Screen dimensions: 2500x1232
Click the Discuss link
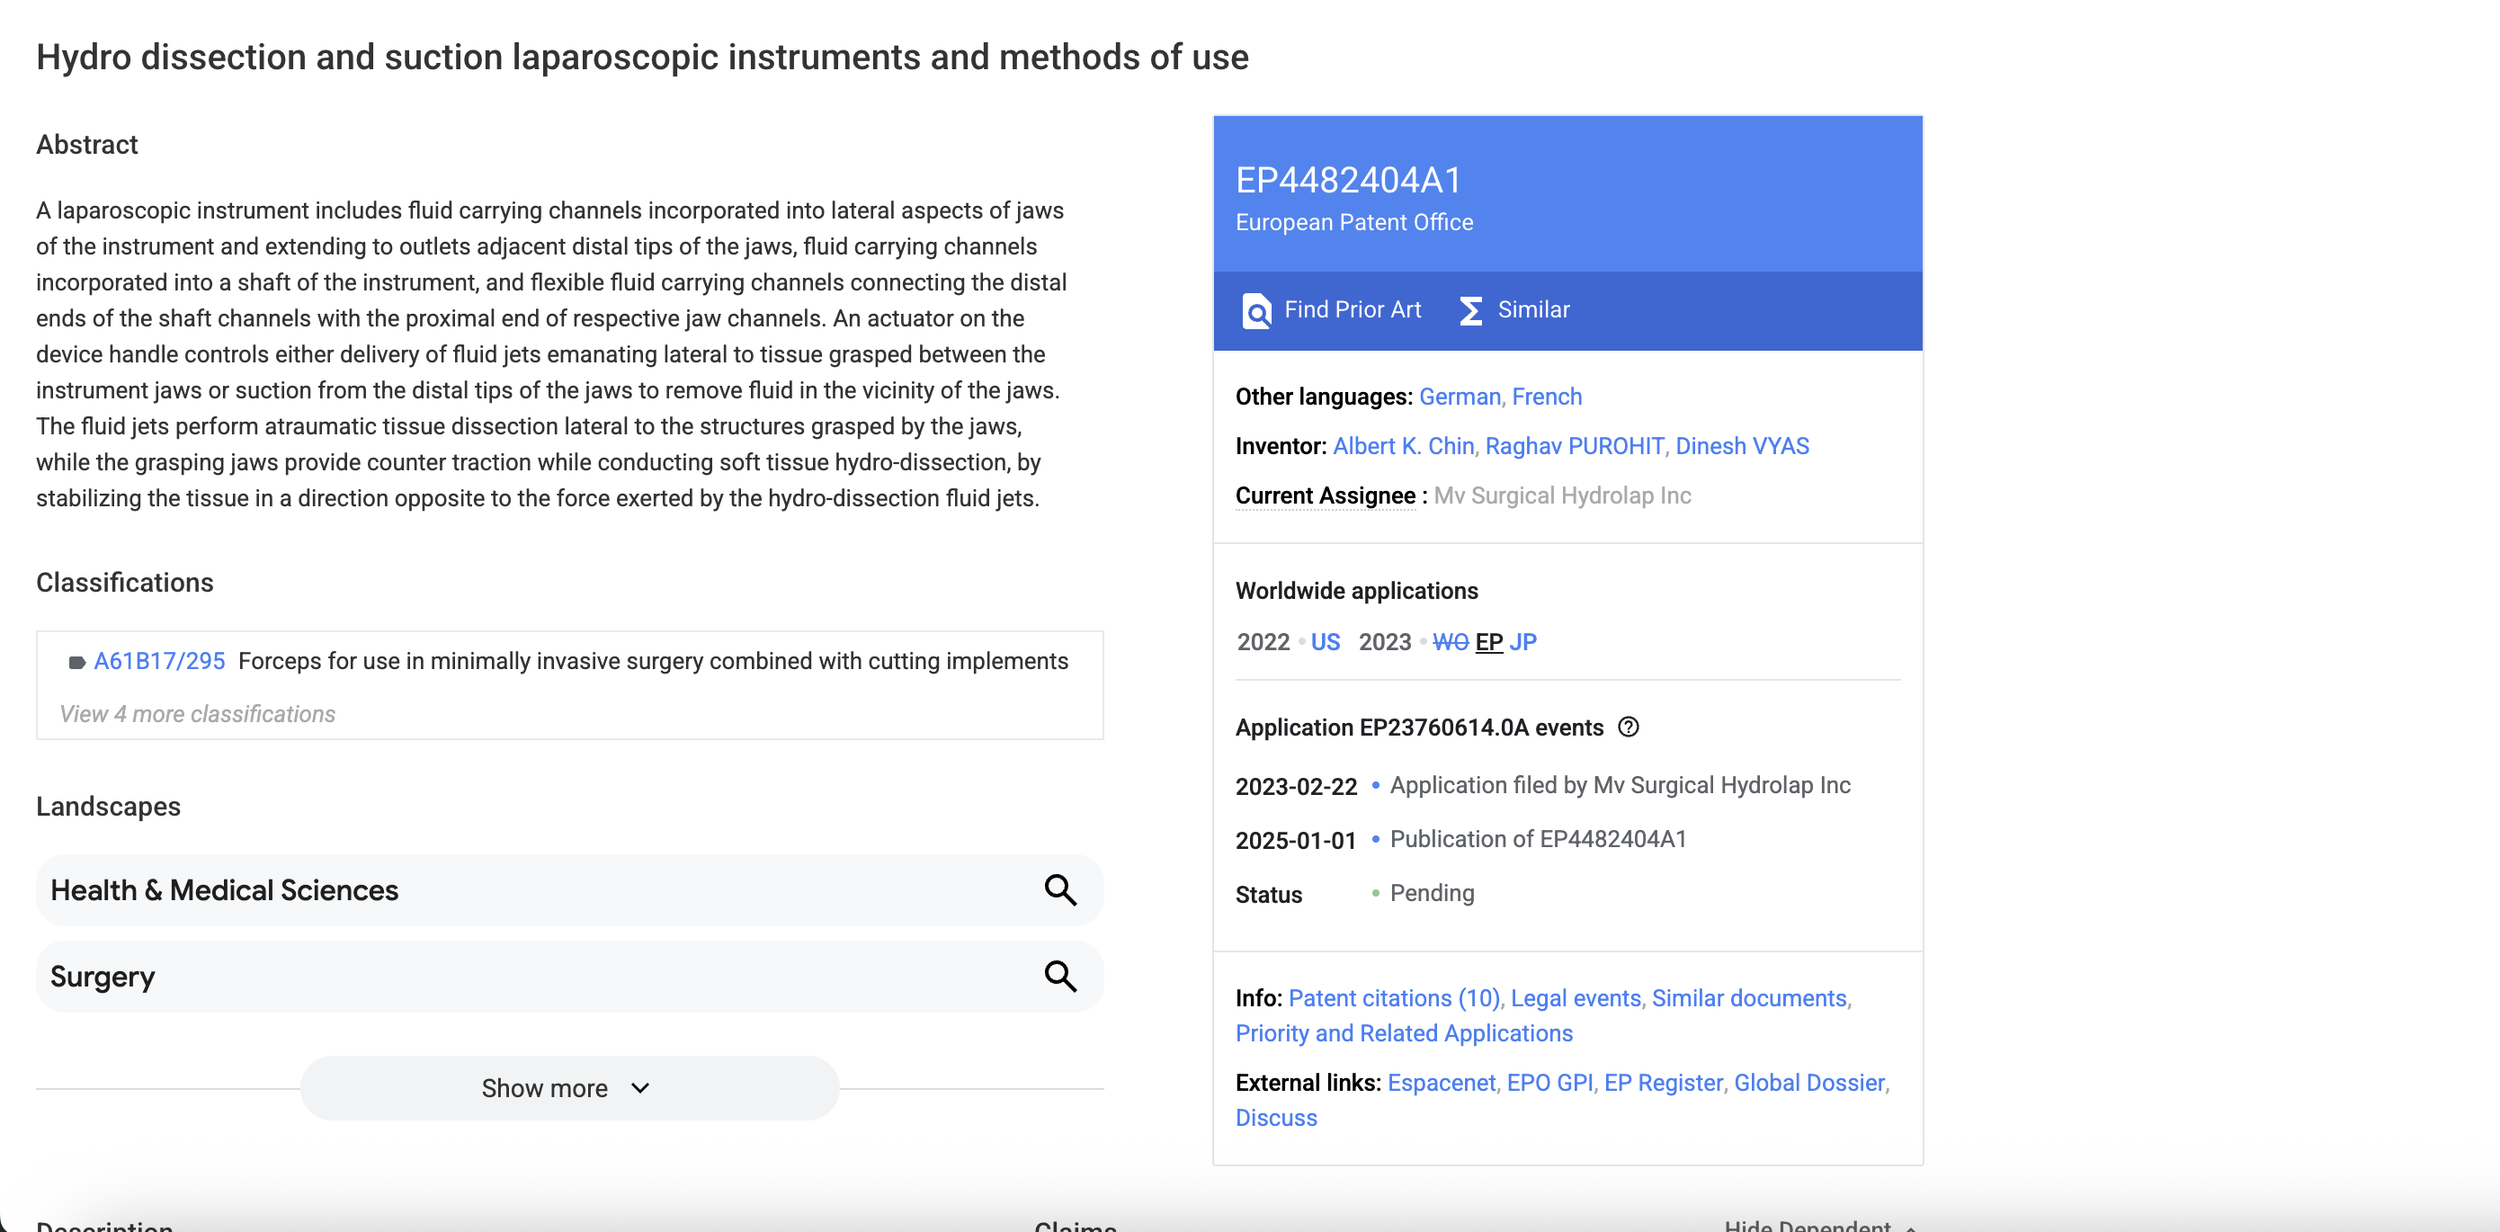click(1276, 1118)
